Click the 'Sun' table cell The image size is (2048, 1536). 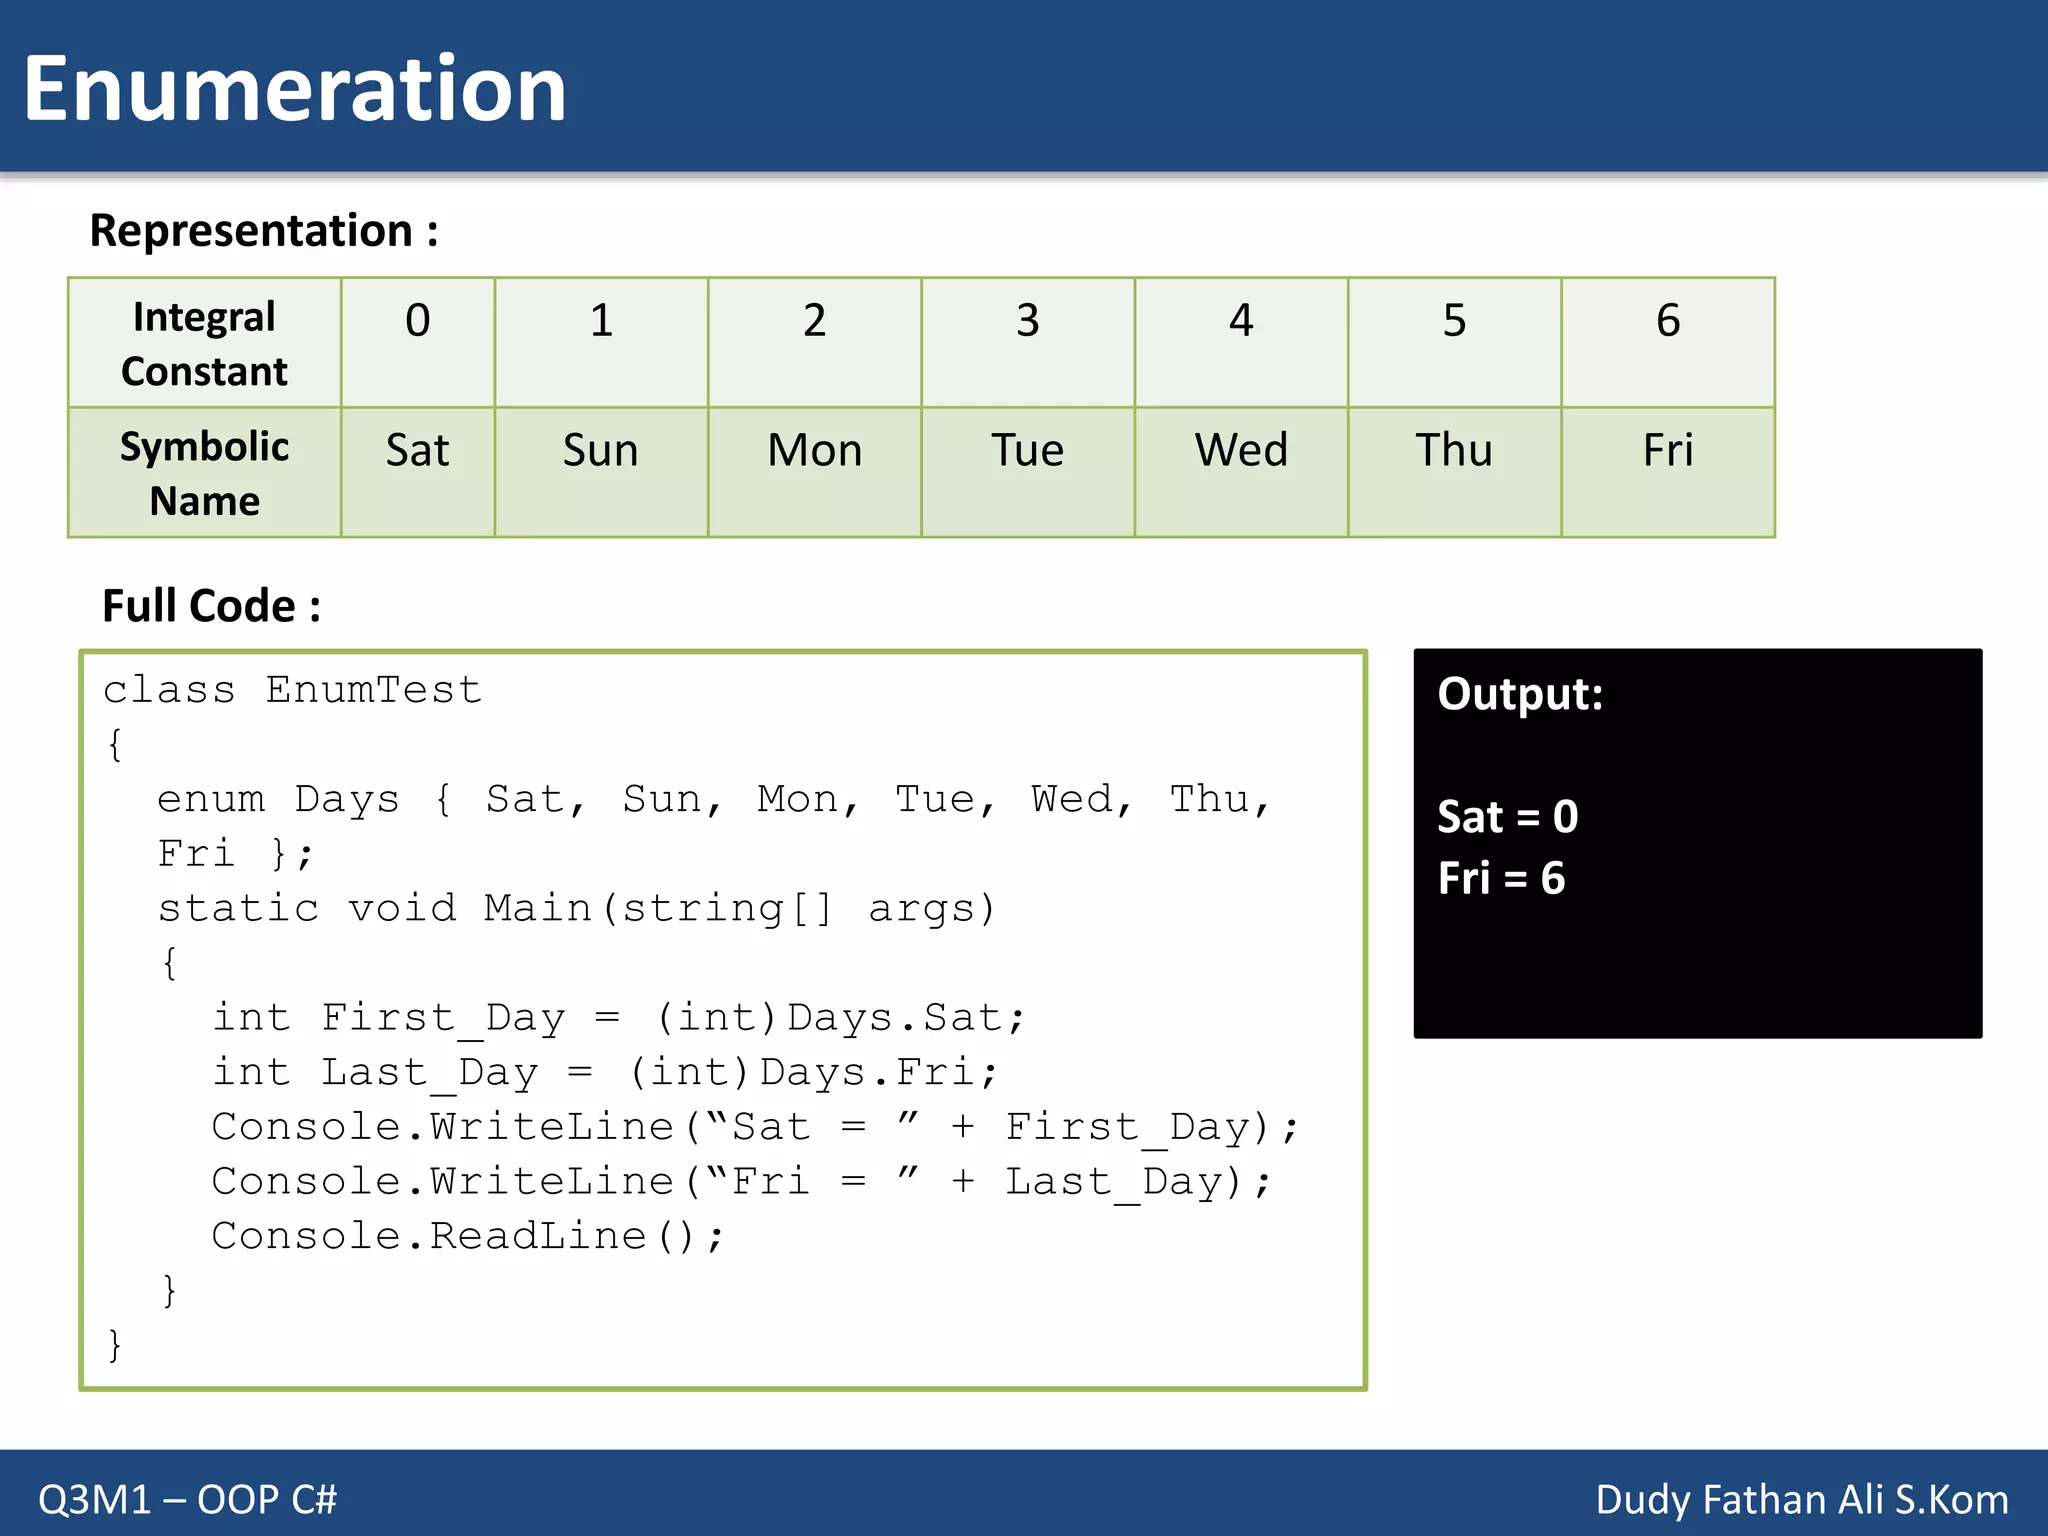pyautogui.click(x=601, y=472)
